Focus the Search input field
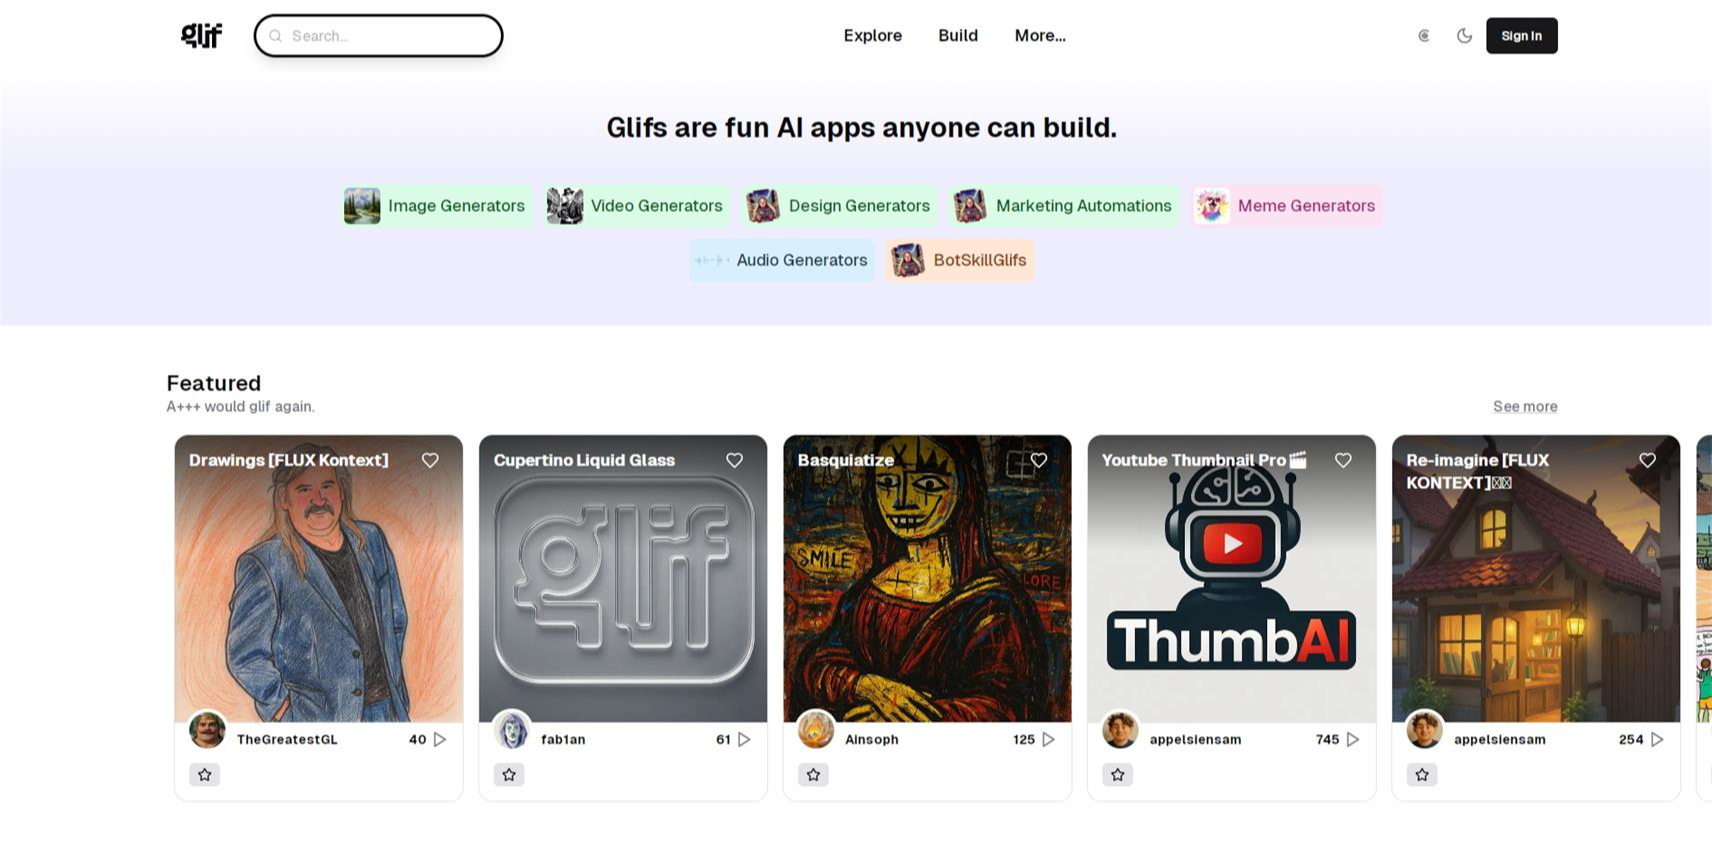The height and width of the screenshot is (845, 1712). pos(379,36)
